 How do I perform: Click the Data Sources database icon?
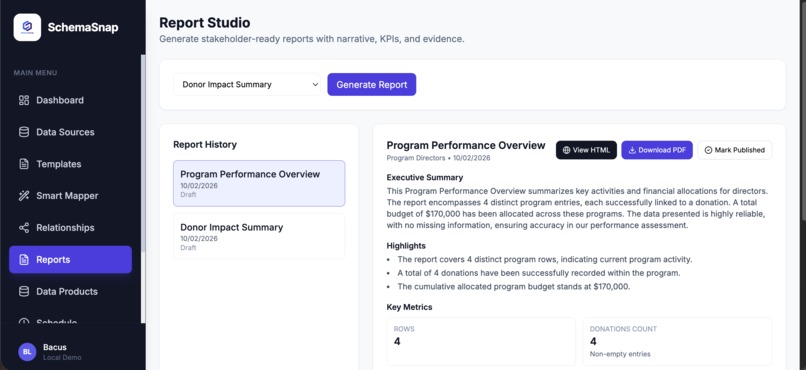24,132
